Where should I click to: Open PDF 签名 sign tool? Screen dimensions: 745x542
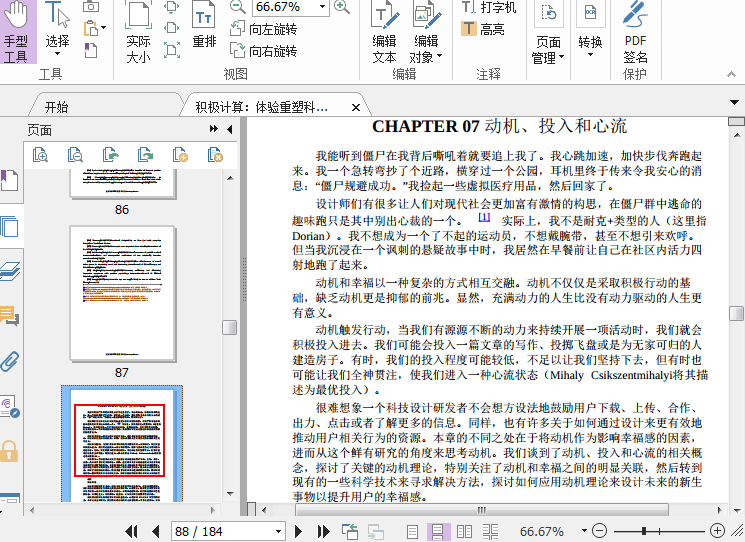point(636,32)
